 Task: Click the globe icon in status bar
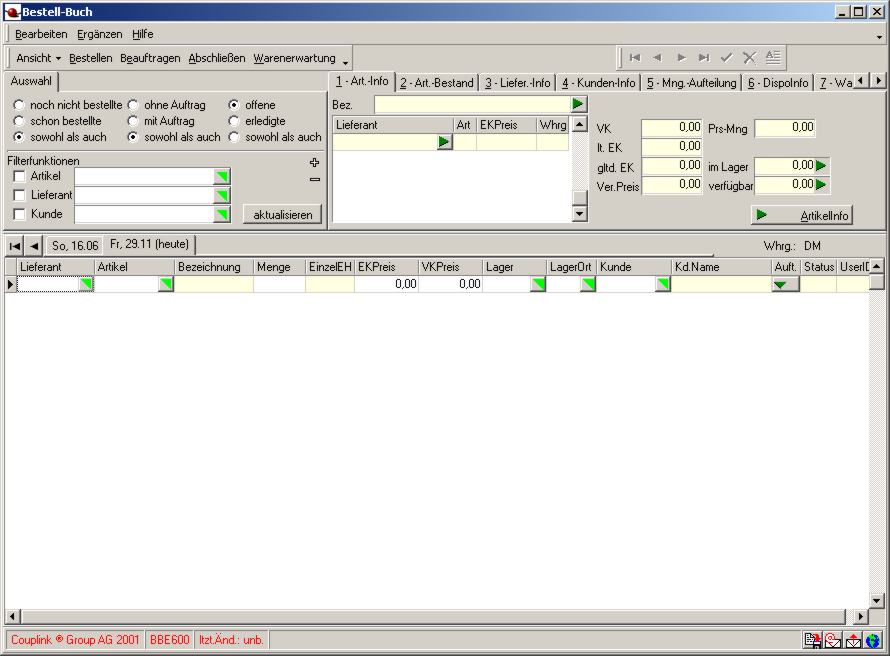pyautogui.click(x=873, y=640)
